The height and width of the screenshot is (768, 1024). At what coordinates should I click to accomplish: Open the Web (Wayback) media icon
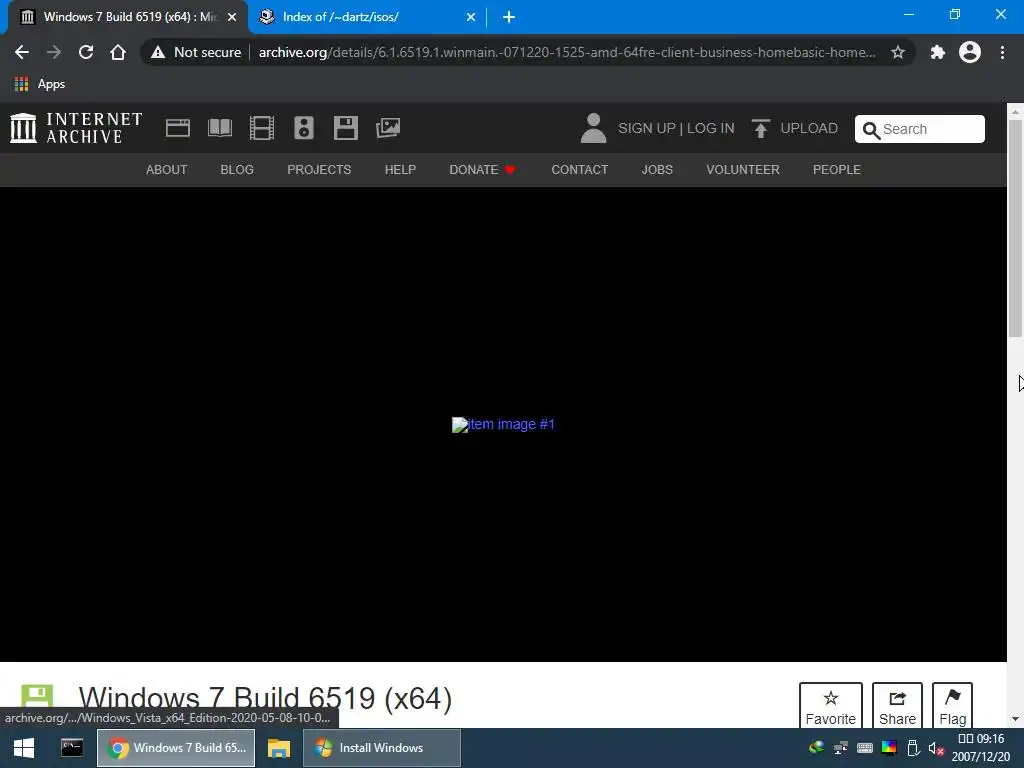(178, 128)
